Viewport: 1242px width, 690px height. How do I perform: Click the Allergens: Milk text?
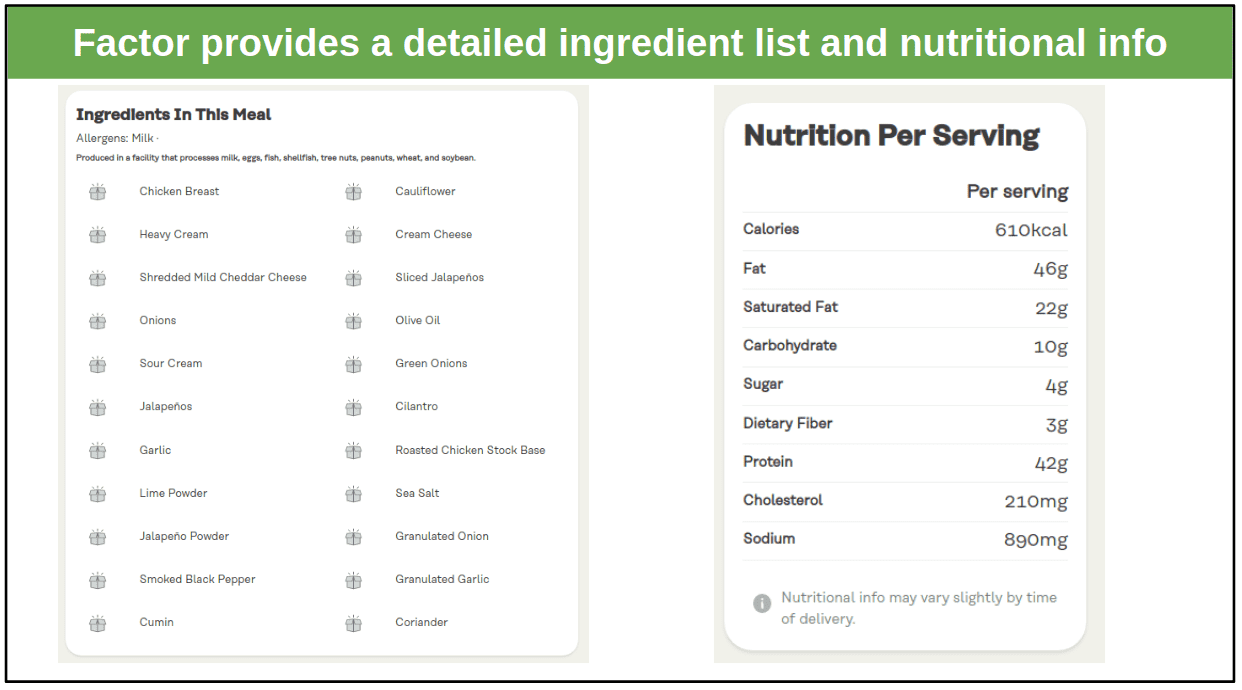[x=115, y=138]
